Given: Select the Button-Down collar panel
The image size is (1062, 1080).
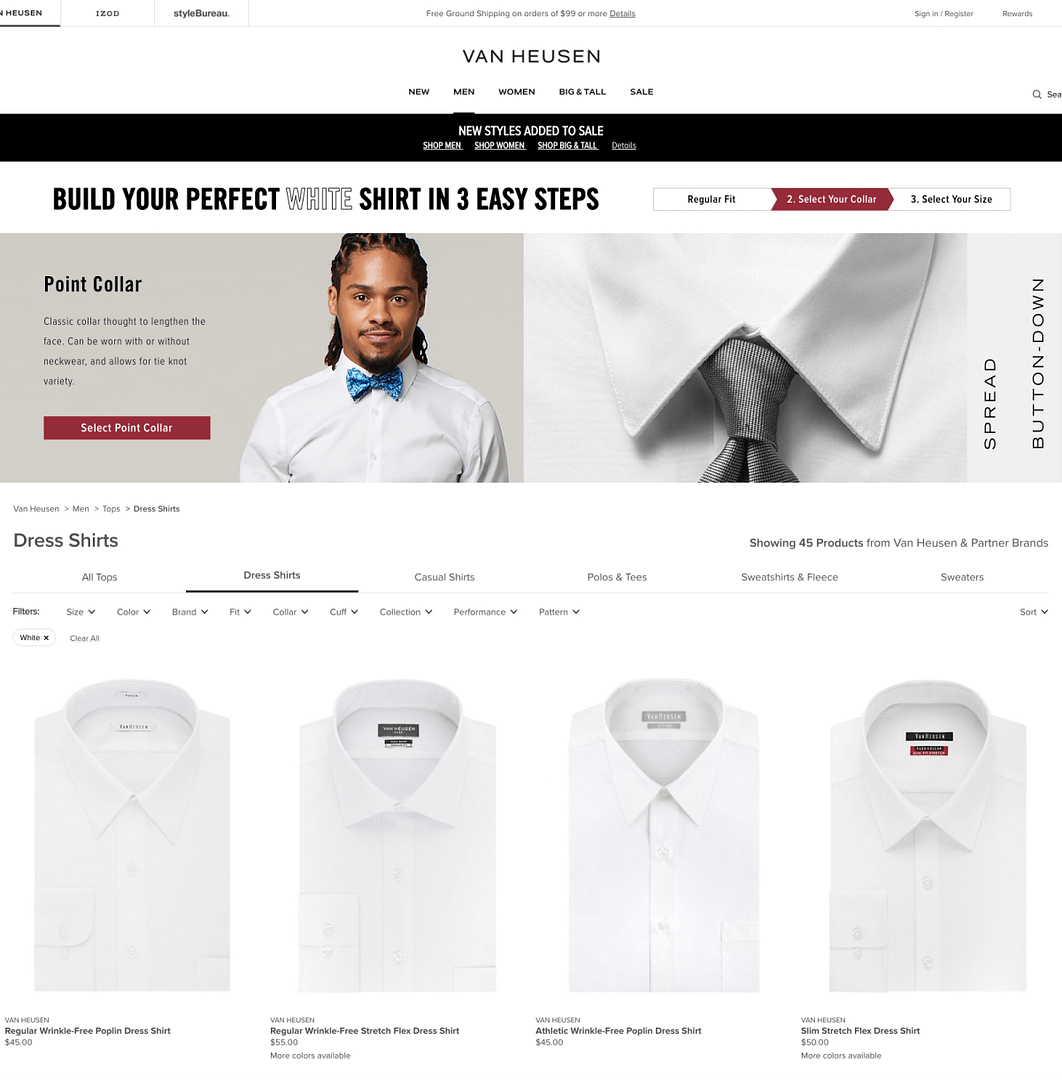Looking at the screenshot, I should [x=1038, y=358].
